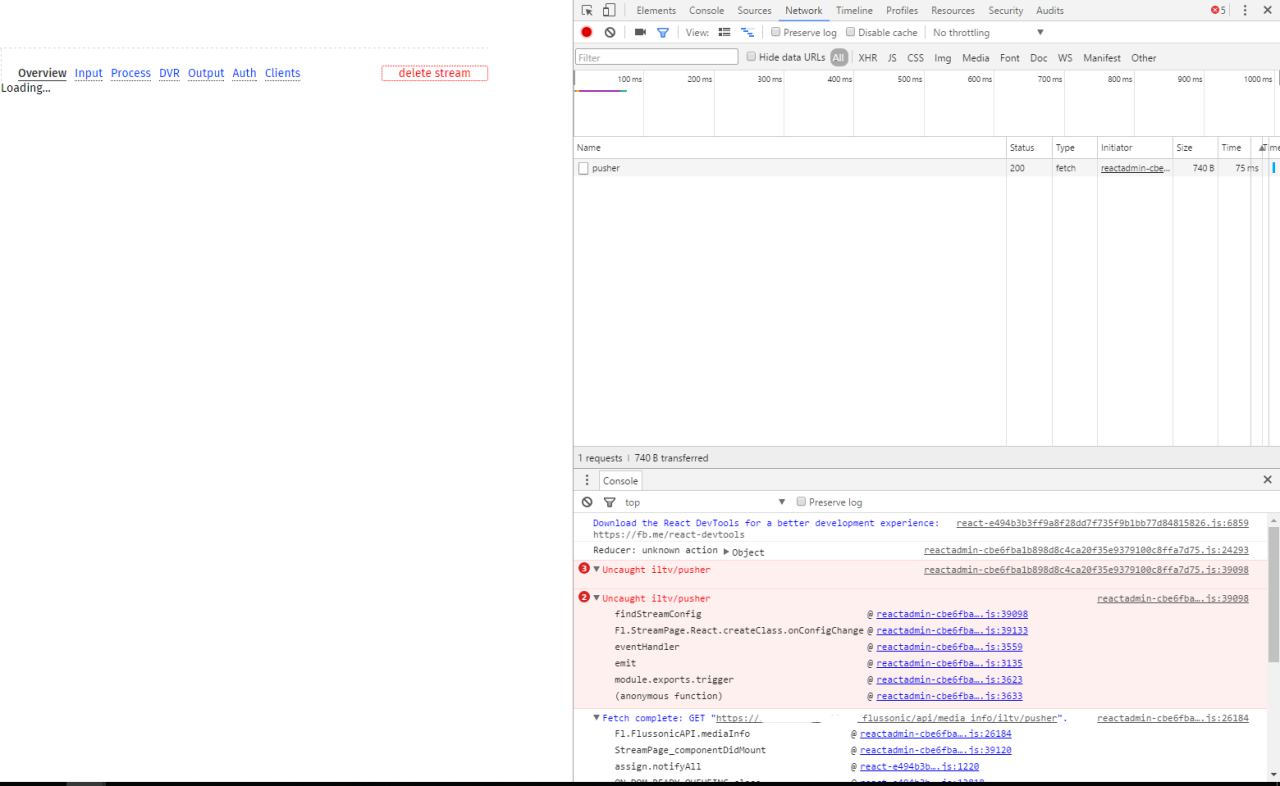Image resolution: width=1280 pixels, height=786 pixels.
Task: Click the pusher request file icon
Action: pyautogui.click(x=583, y=168)
